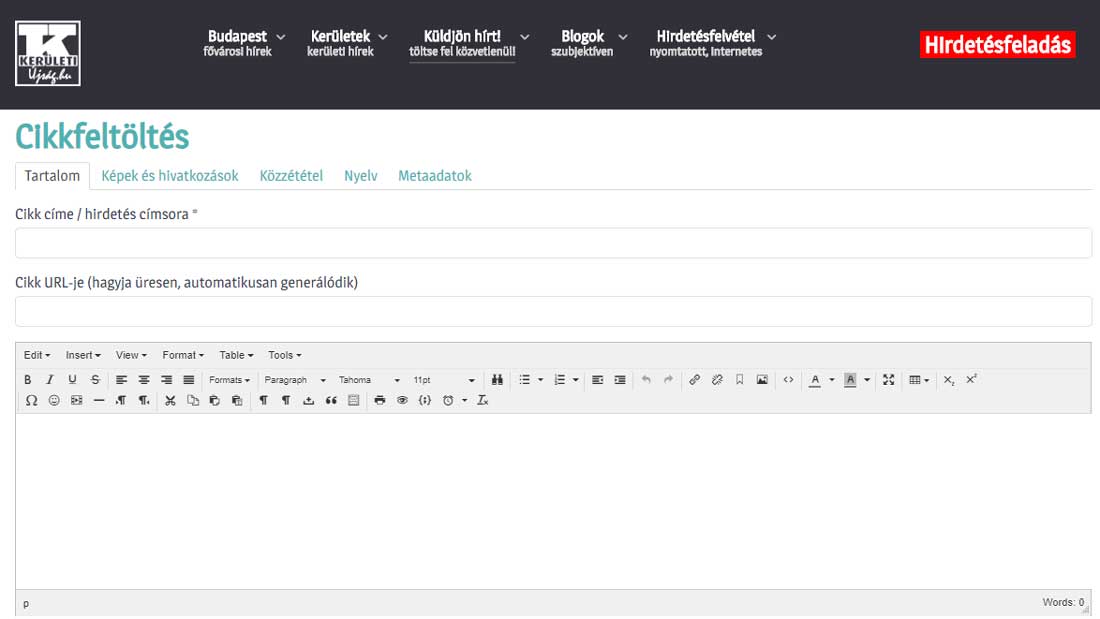
Task: Click the red Hirdetésfeladás button
Action: 997,45
